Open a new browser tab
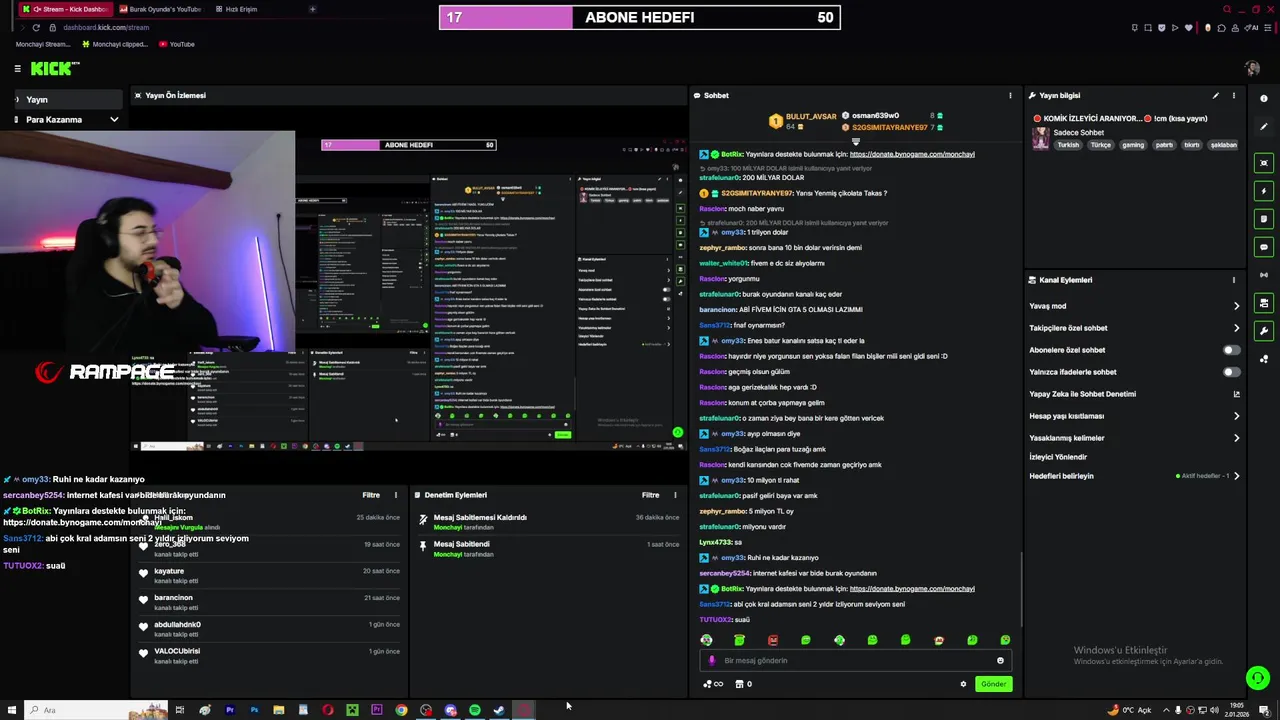This screenshot has width=1280, height=720. pos(313,9)
